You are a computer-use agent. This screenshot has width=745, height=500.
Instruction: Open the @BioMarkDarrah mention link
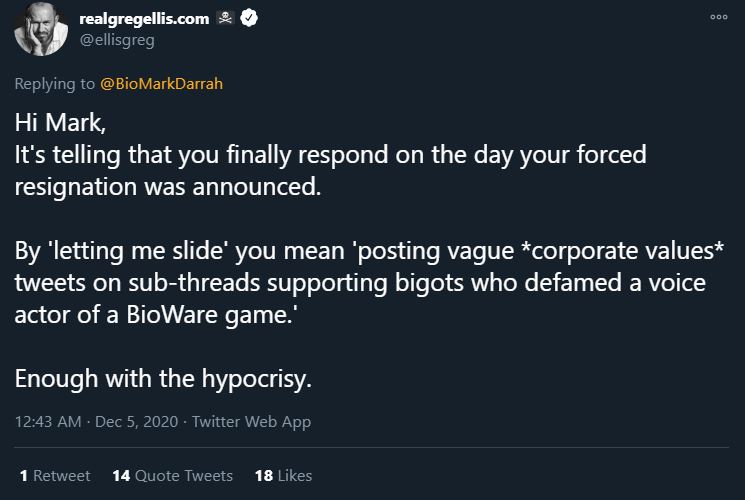pyautogui.click(x=162, y=84)
